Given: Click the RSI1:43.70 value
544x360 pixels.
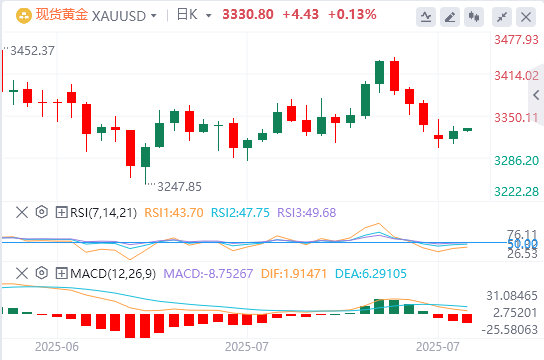Looking at the screenshot, I should click(174, 213).
